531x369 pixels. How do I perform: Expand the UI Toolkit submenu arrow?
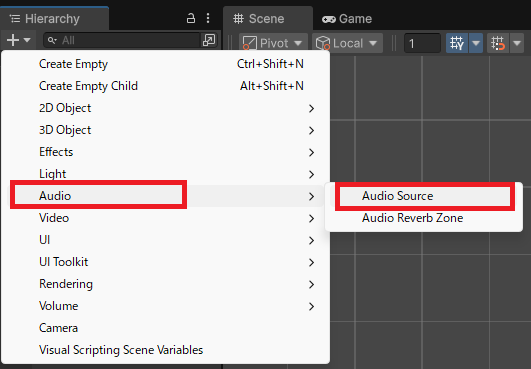(x=312, y=262)
